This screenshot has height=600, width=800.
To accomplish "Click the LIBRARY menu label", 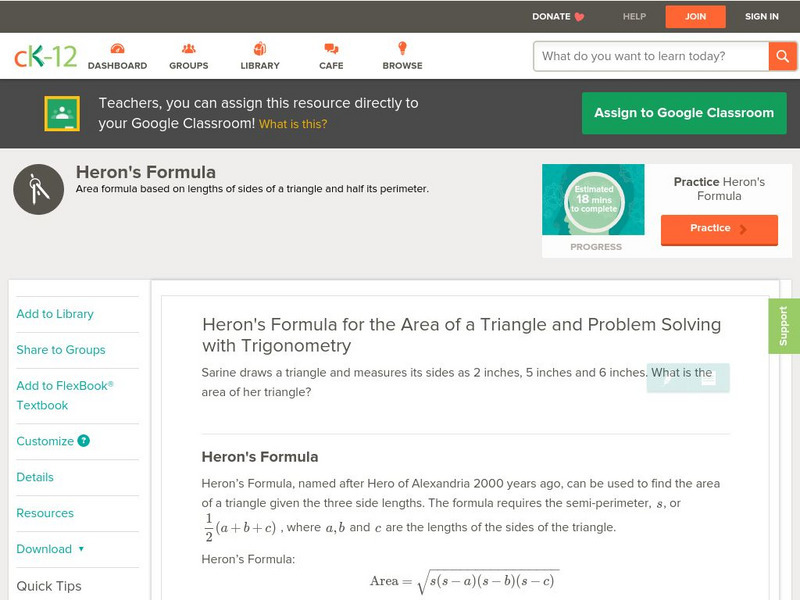I will tap(260, 66).
